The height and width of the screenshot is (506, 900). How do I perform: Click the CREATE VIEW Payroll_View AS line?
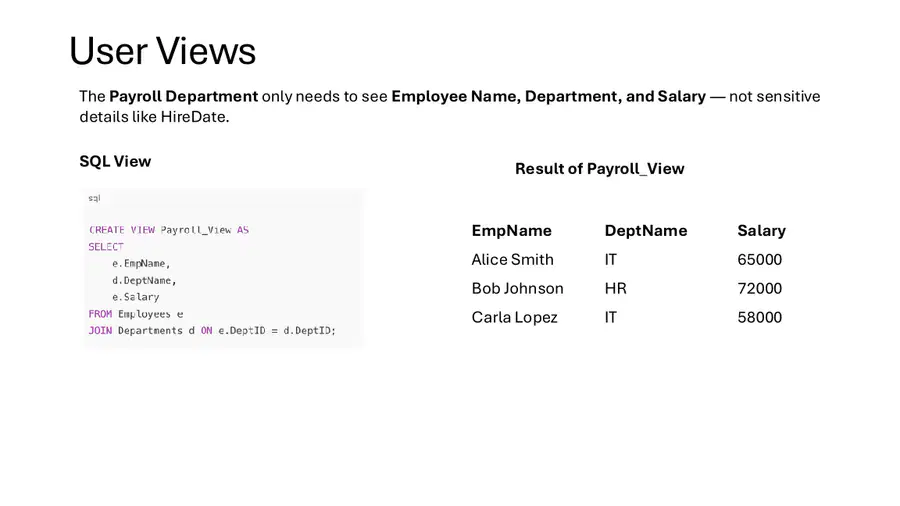click(169, 230)
